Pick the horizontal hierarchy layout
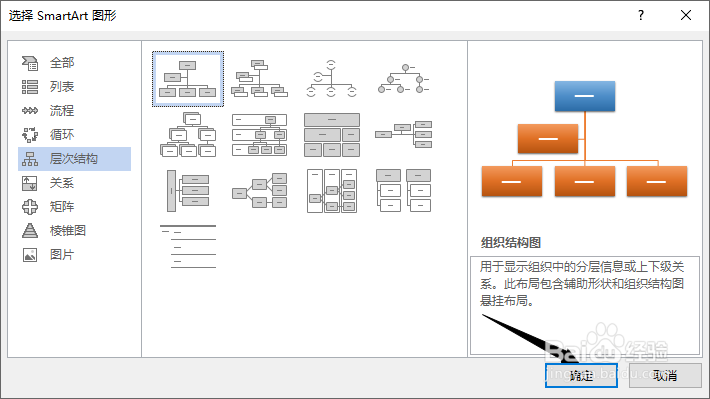710x399 pixels. click(x=259, y=191)
